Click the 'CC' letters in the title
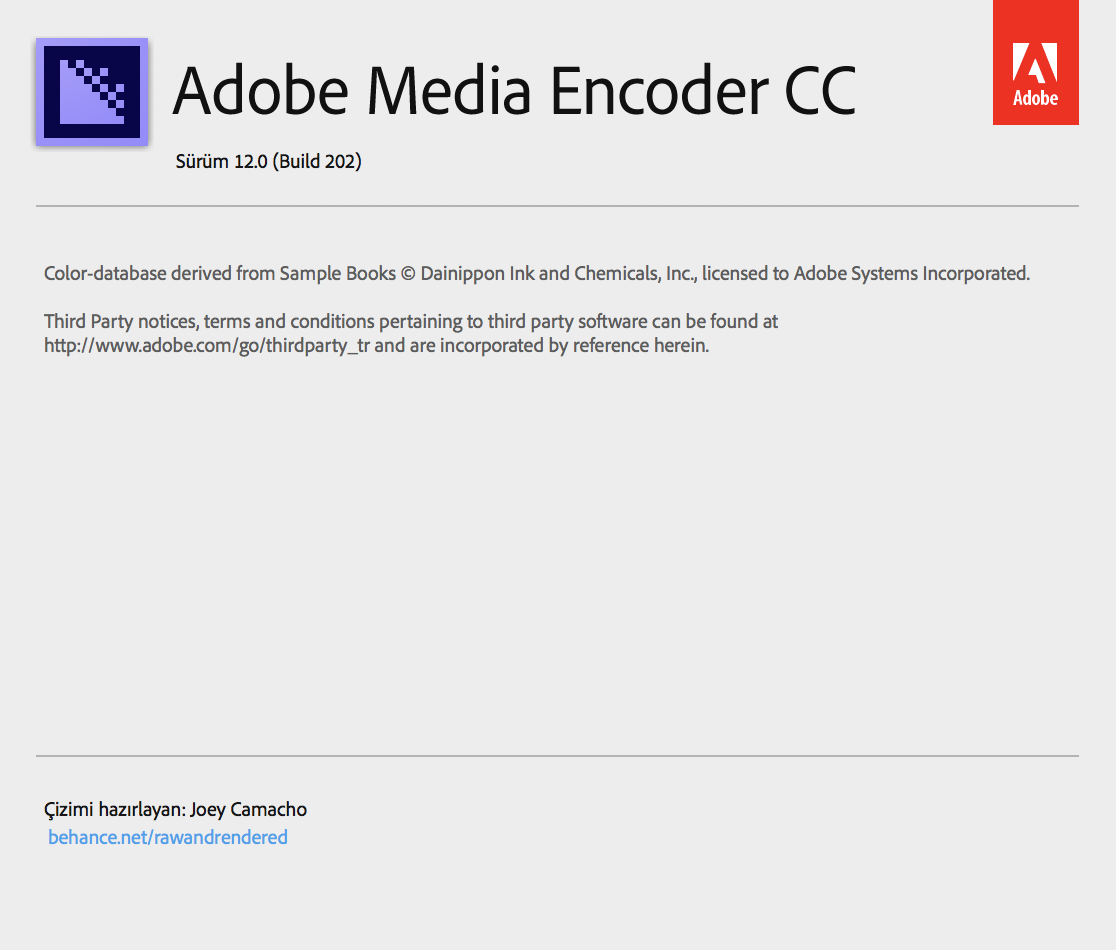Screen dimensions: 1116x950 click(820, 90)
